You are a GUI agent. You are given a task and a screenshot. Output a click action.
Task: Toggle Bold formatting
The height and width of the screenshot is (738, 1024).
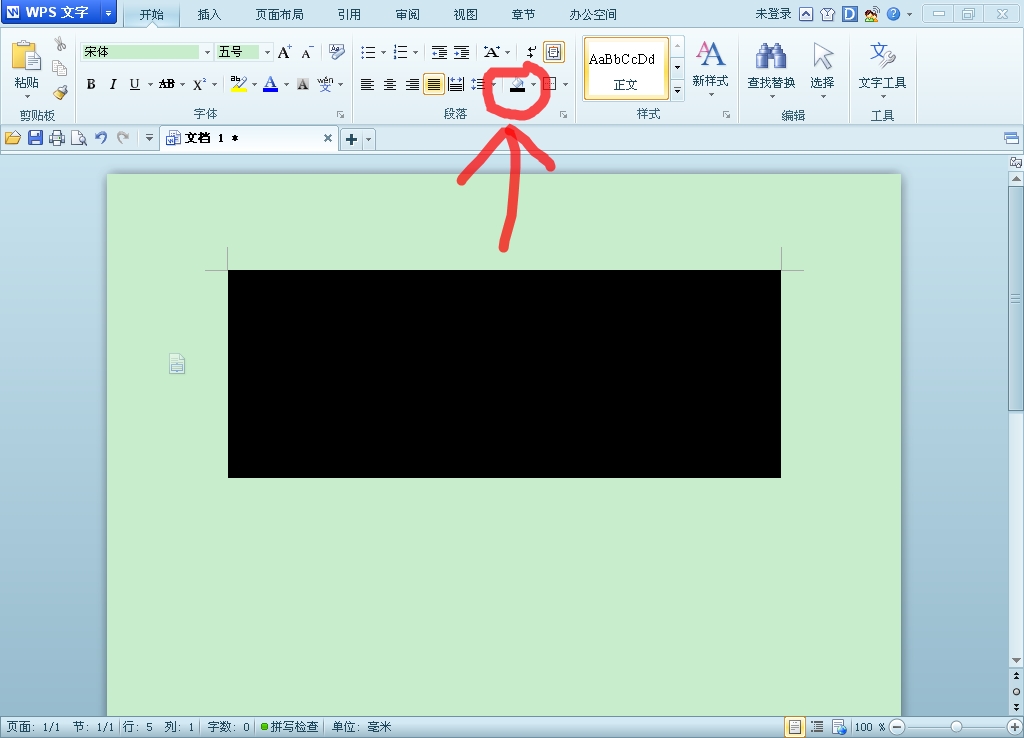tap(91, 84)
